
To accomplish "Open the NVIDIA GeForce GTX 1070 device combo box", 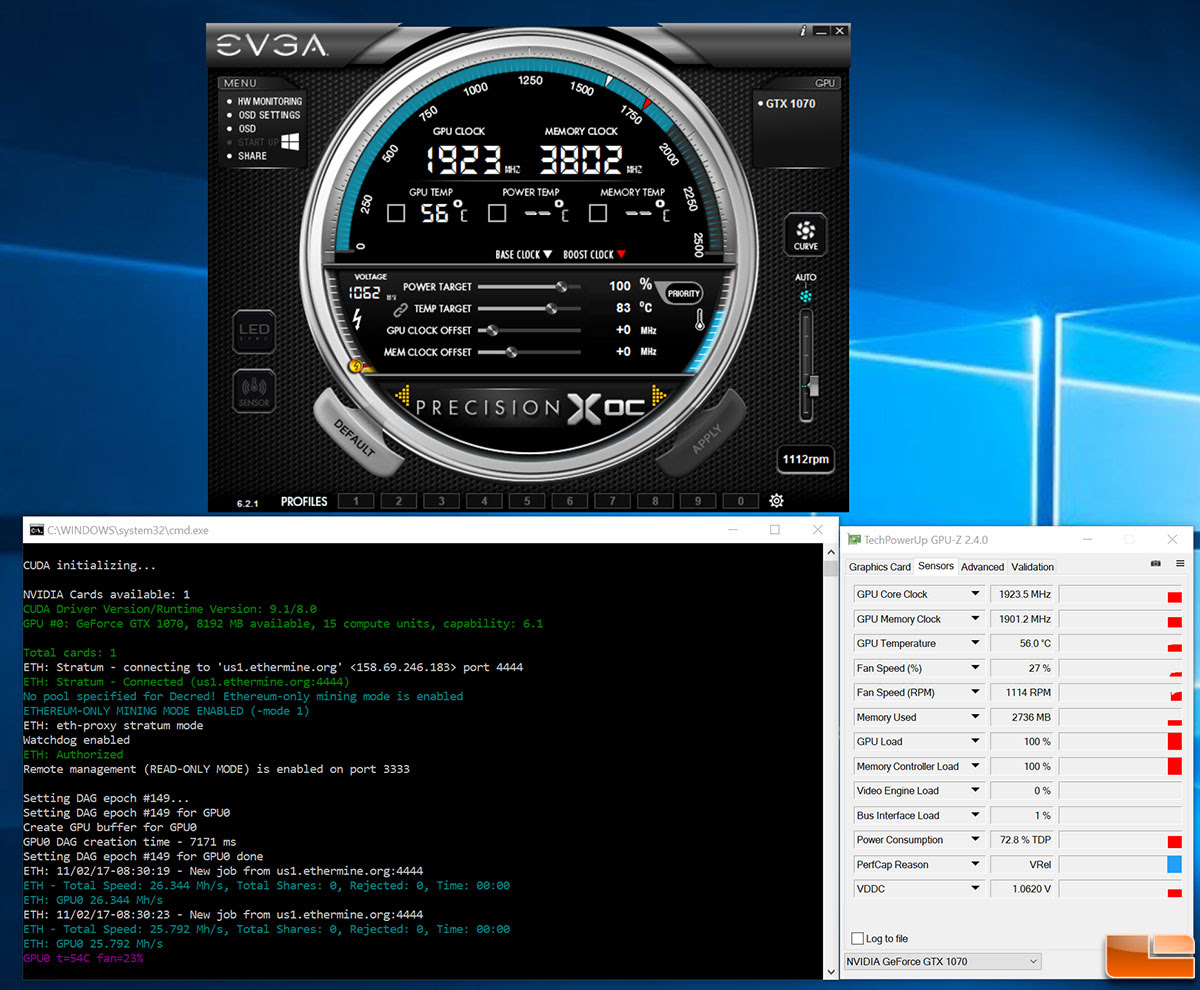I will [943, 961].
